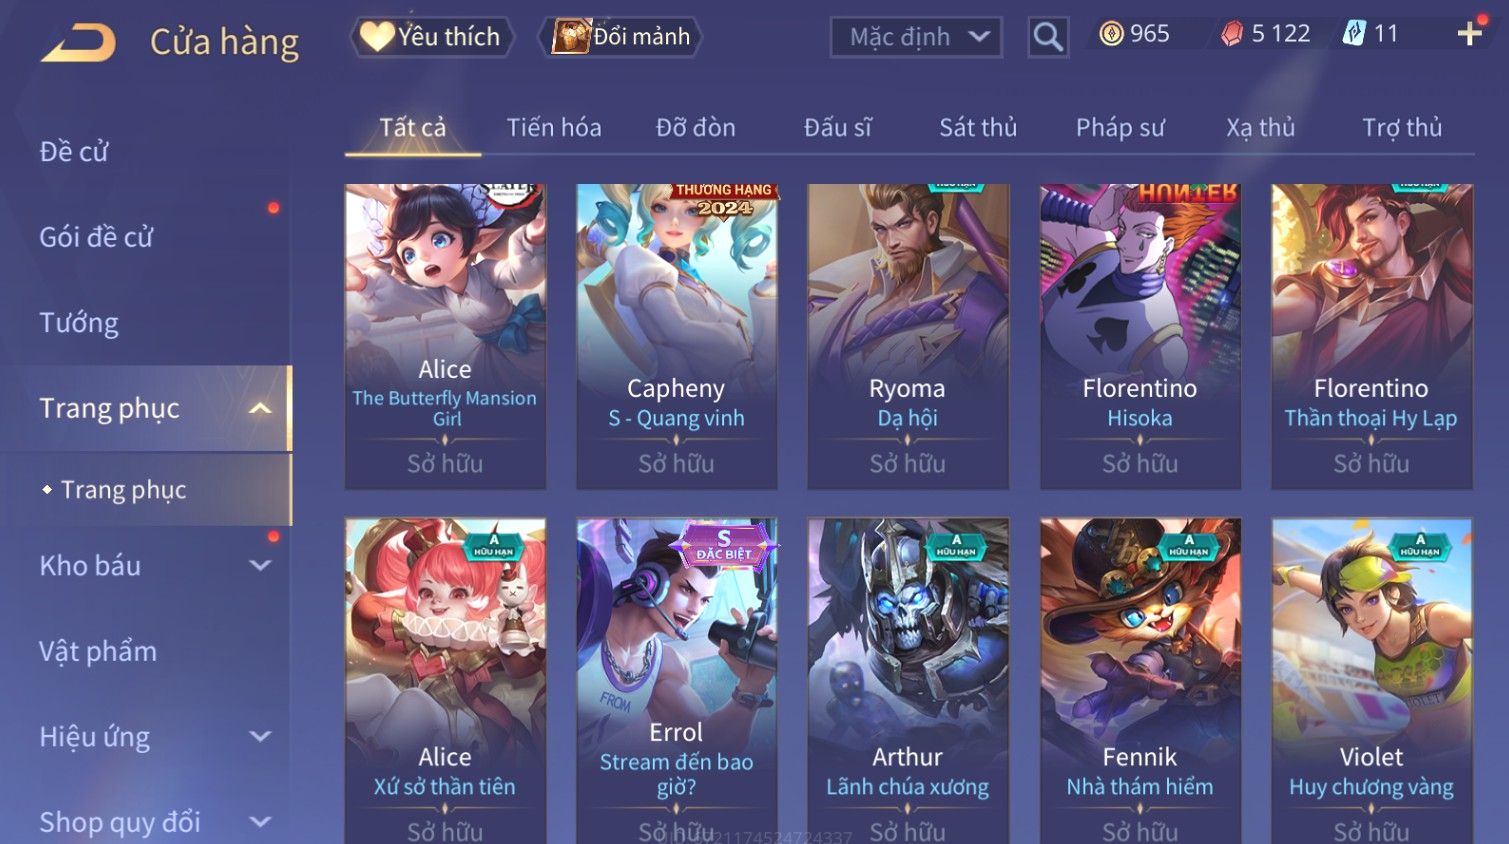Tap the red ruby currency icon
Image resolution: width=1509 pixels, height=844 pixels.
point(1232,34)
